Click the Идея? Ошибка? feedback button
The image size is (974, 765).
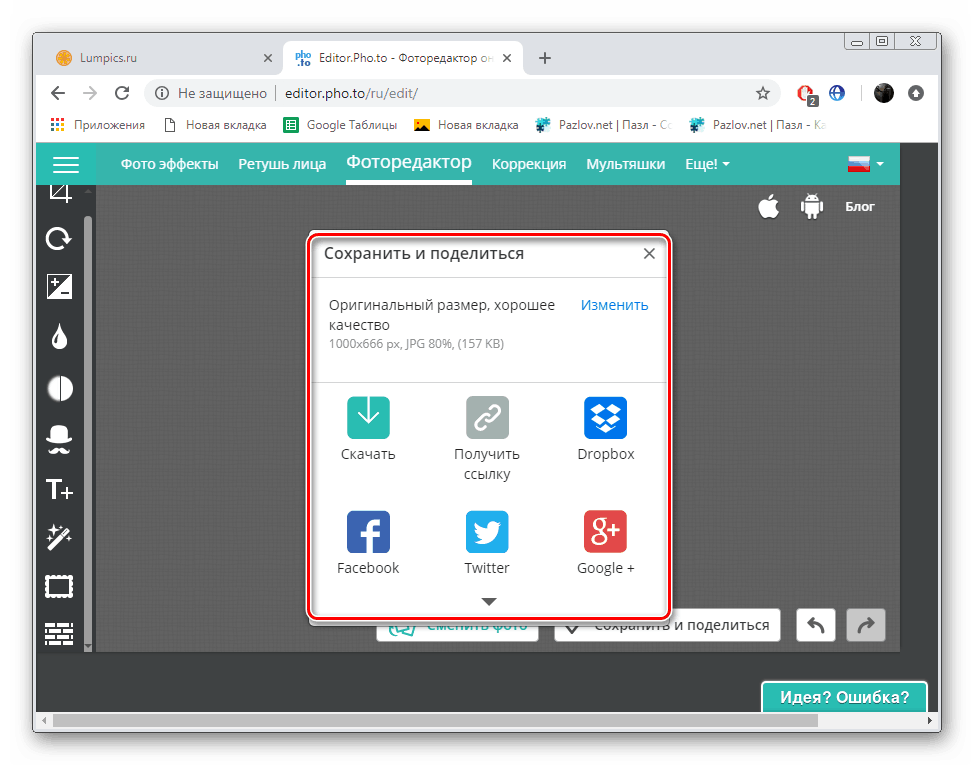click(844, 697)
